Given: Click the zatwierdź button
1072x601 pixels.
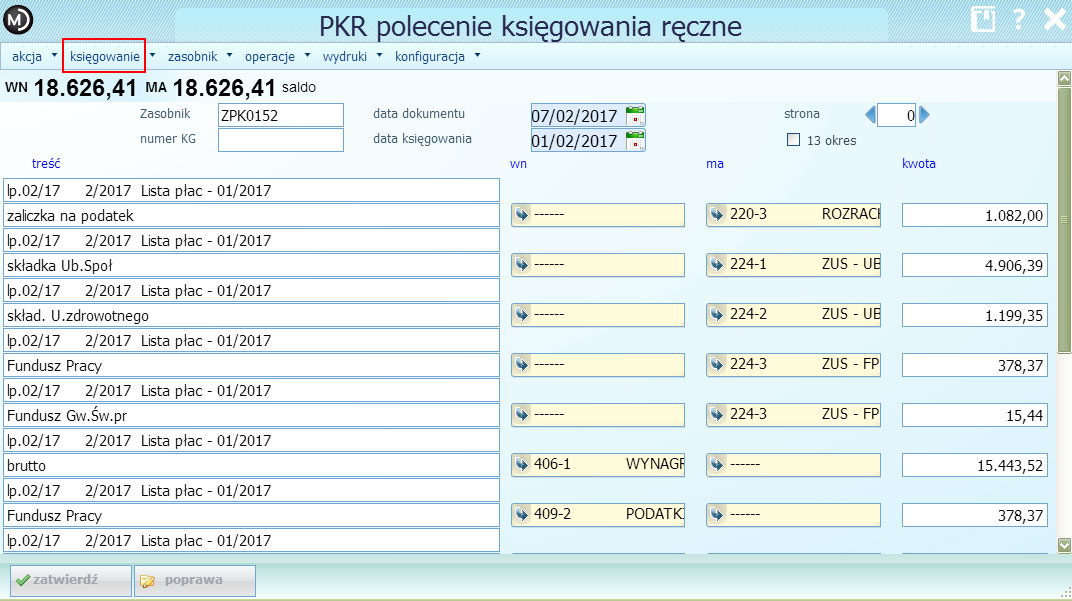Looking at the screenshot, I should point(69,580).
